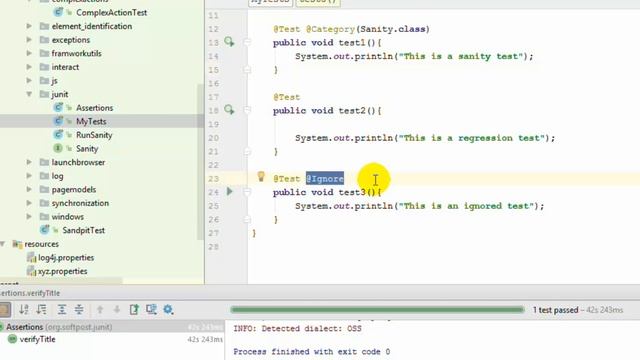
Task: Click the project panel vertical scrollbar
Action: (x=200, y=161)
